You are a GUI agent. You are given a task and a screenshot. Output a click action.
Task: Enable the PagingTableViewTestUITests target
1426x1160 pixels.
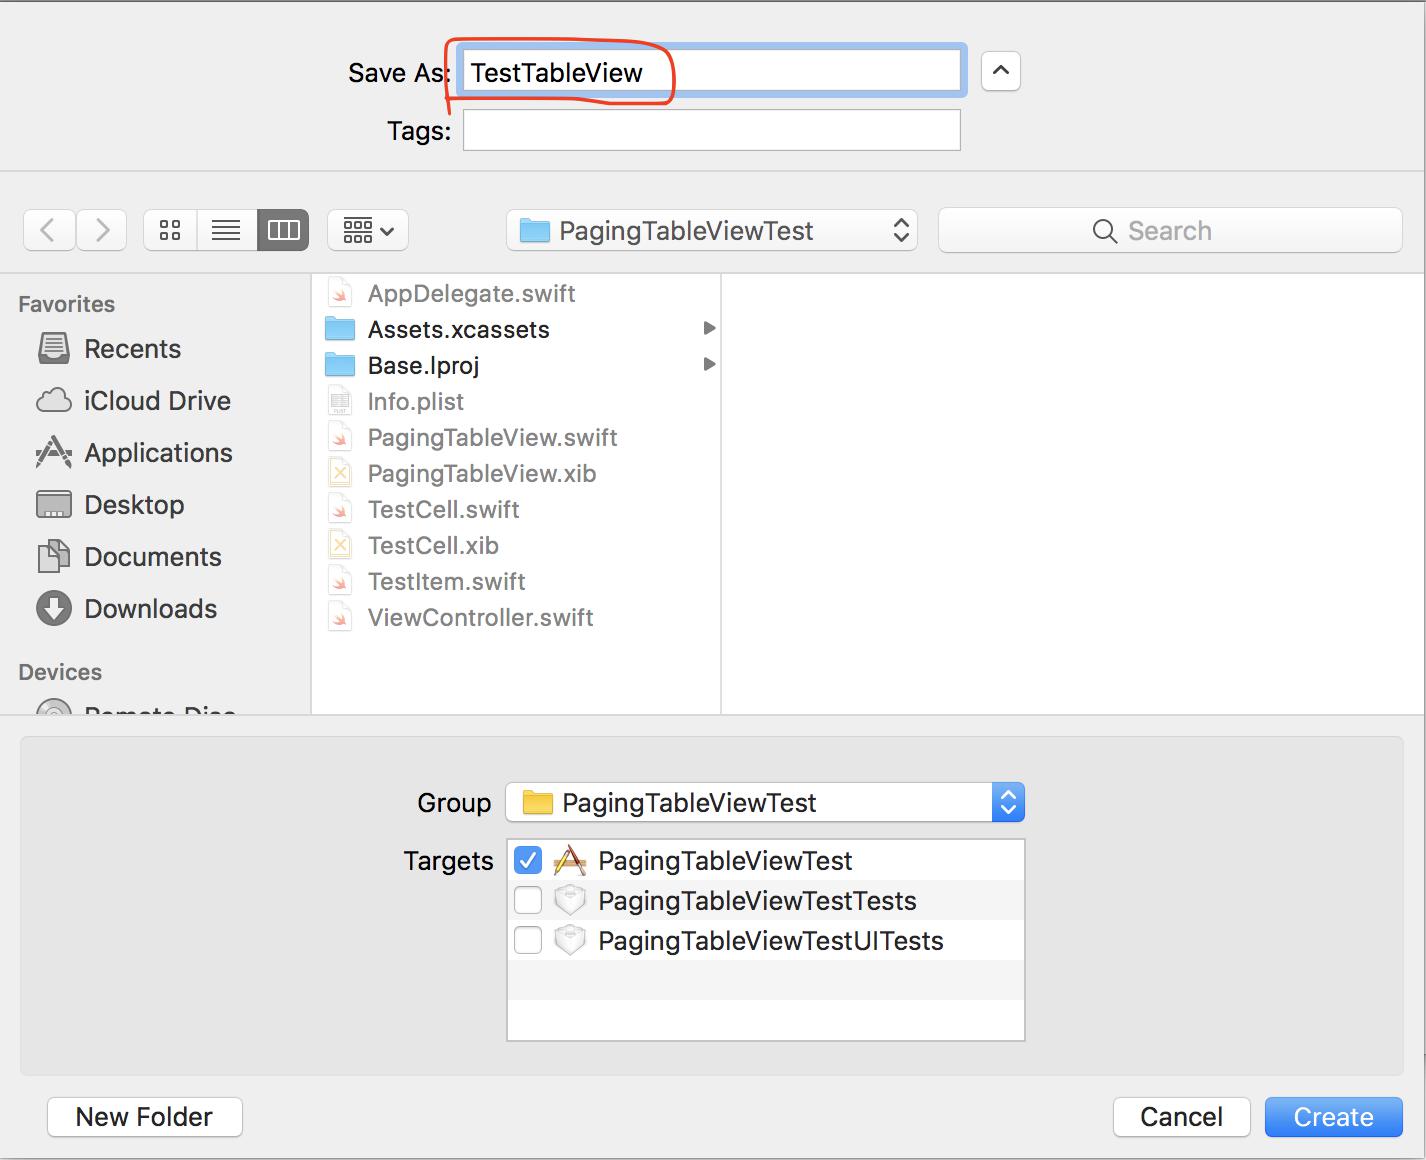[x=528, y=941]
